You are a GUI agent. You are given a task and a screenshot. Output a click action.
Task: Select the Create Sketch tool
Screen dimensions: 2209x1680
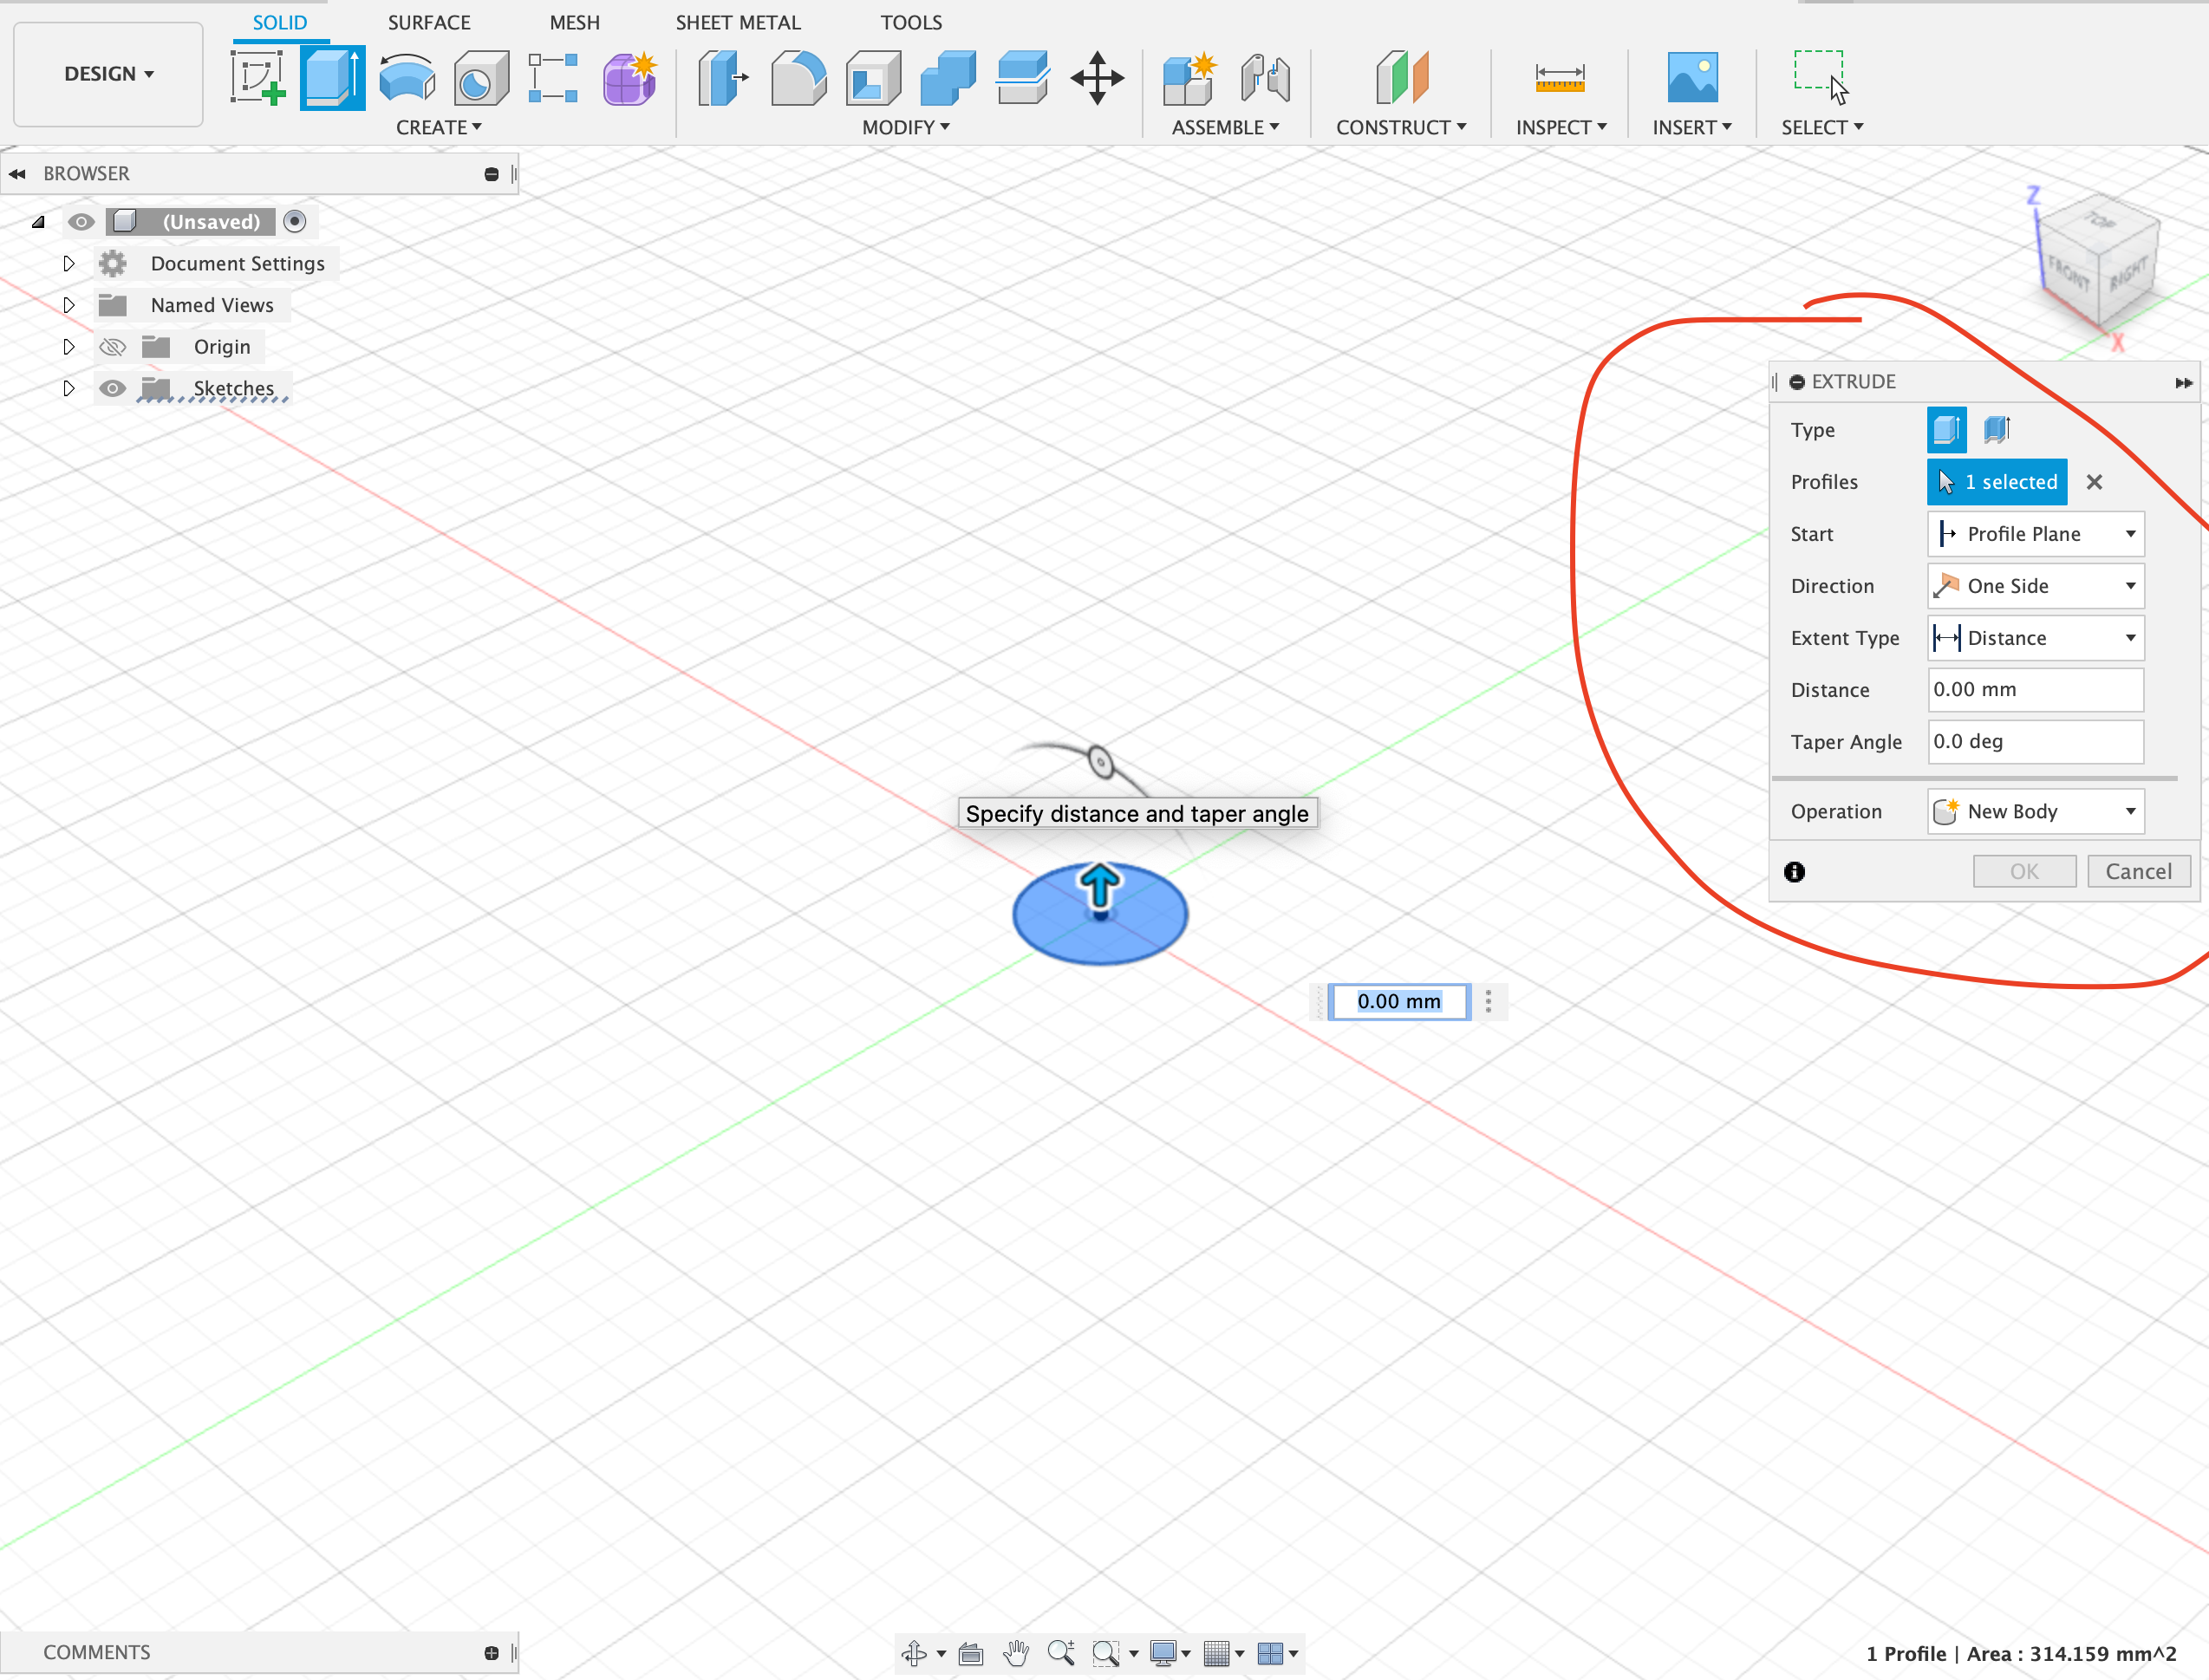tap(258, 77)
